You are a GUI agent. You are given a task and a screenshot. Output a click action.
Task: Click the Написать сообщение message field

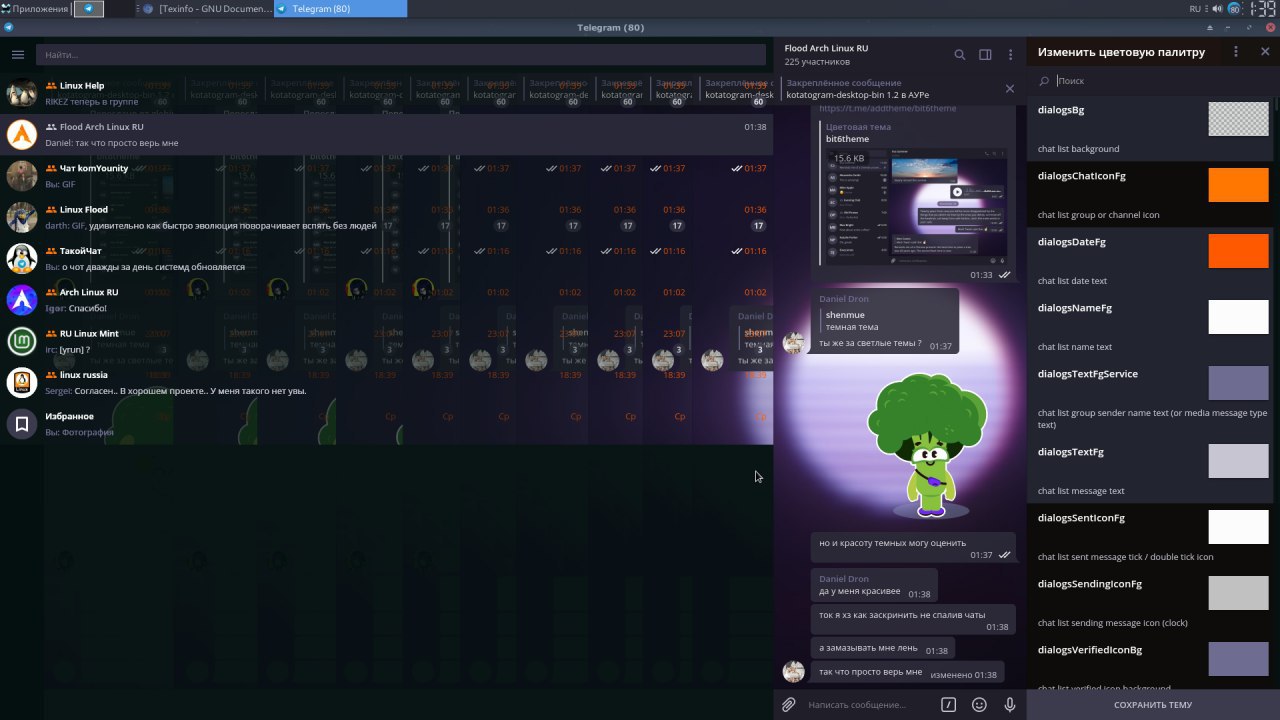[x=870, y=705]
